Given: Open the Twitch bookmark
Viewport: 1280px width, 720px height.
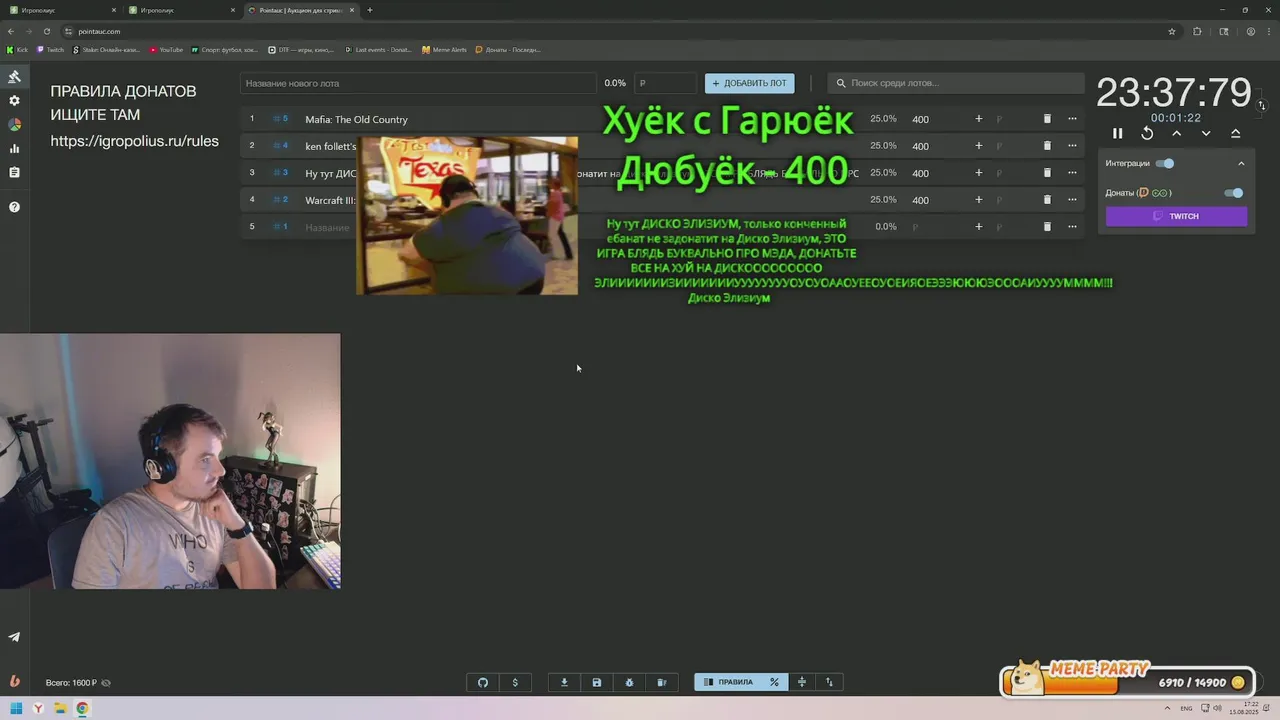Looking at the screenshot, I should point(50,49).
